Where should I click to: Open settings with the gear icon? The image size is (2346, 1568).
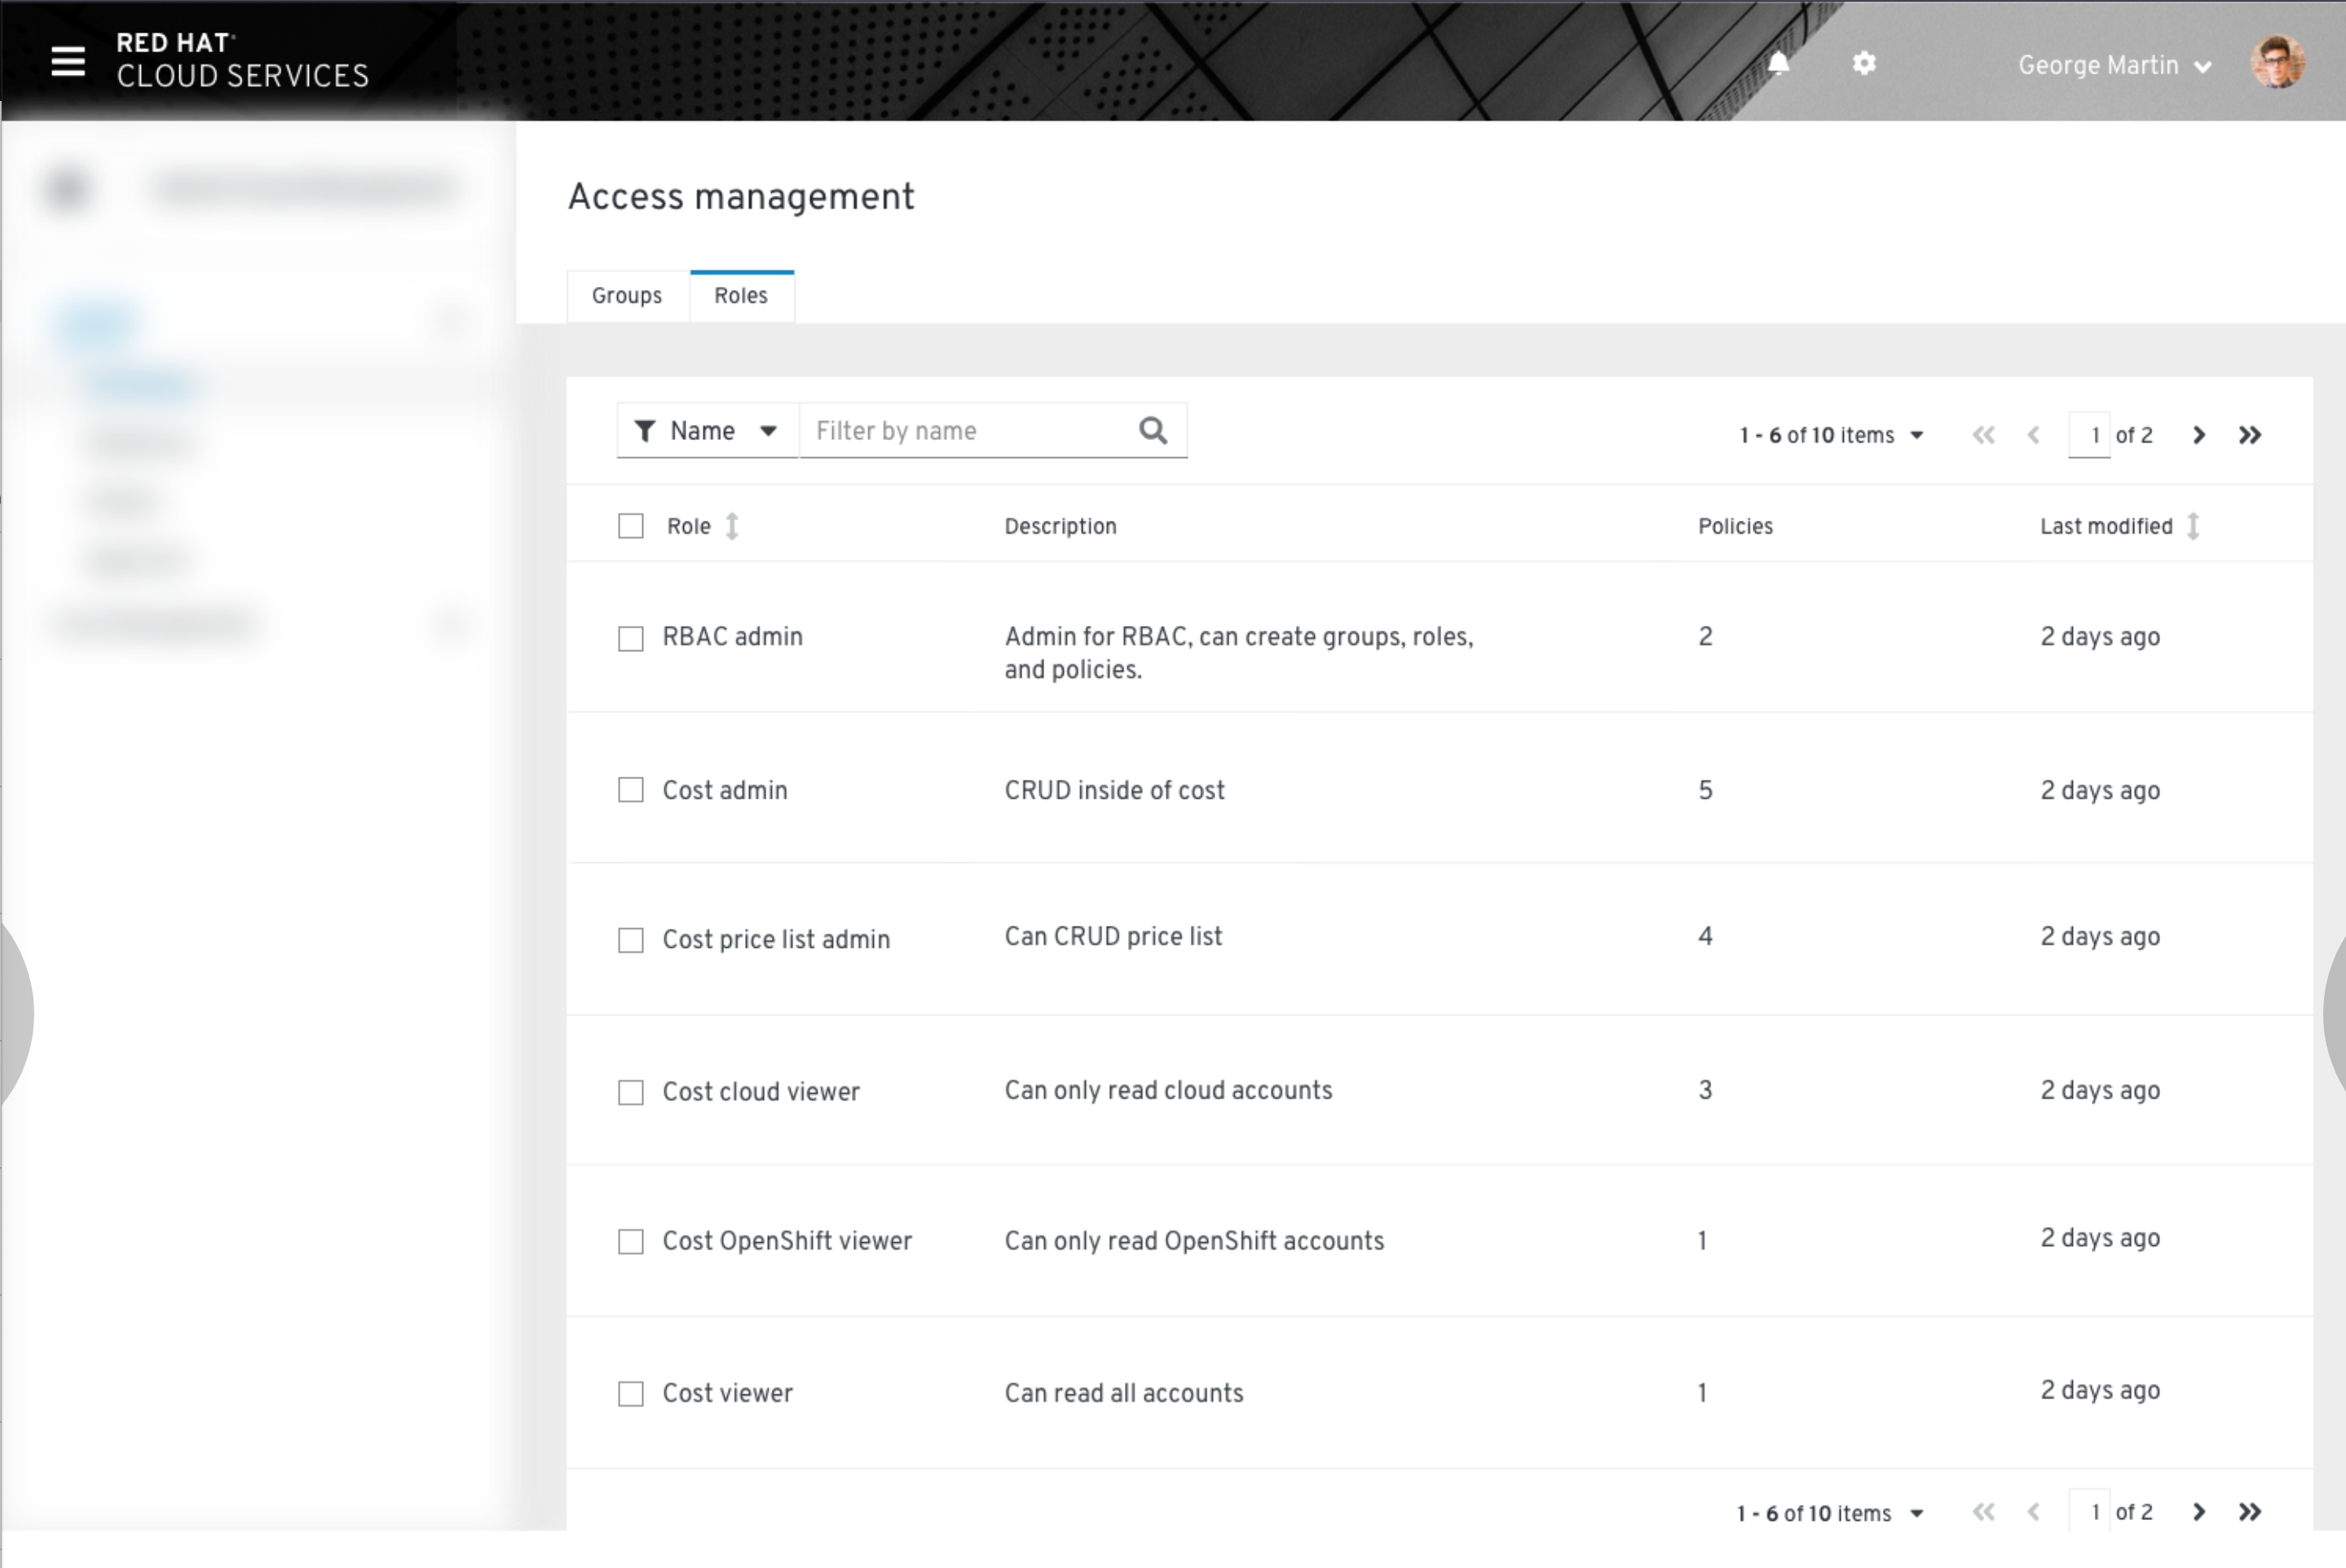[1863, 63]
